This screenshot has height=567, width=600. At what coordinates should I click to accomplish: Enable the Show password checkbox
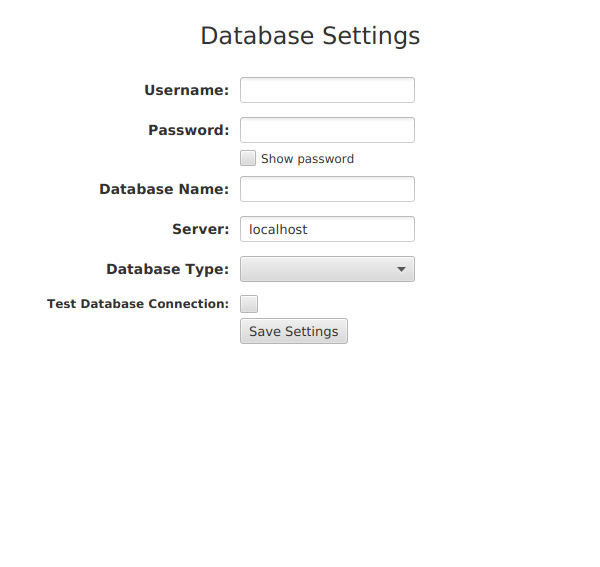coord(248,158)
